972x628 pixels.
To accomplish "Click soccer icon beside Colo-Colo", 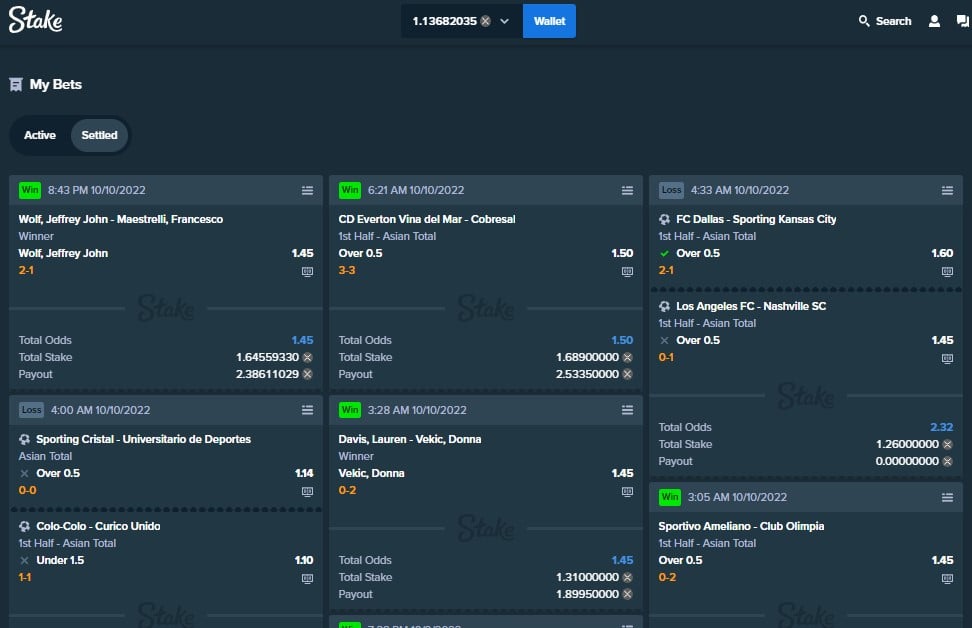I will coord(24,526).
